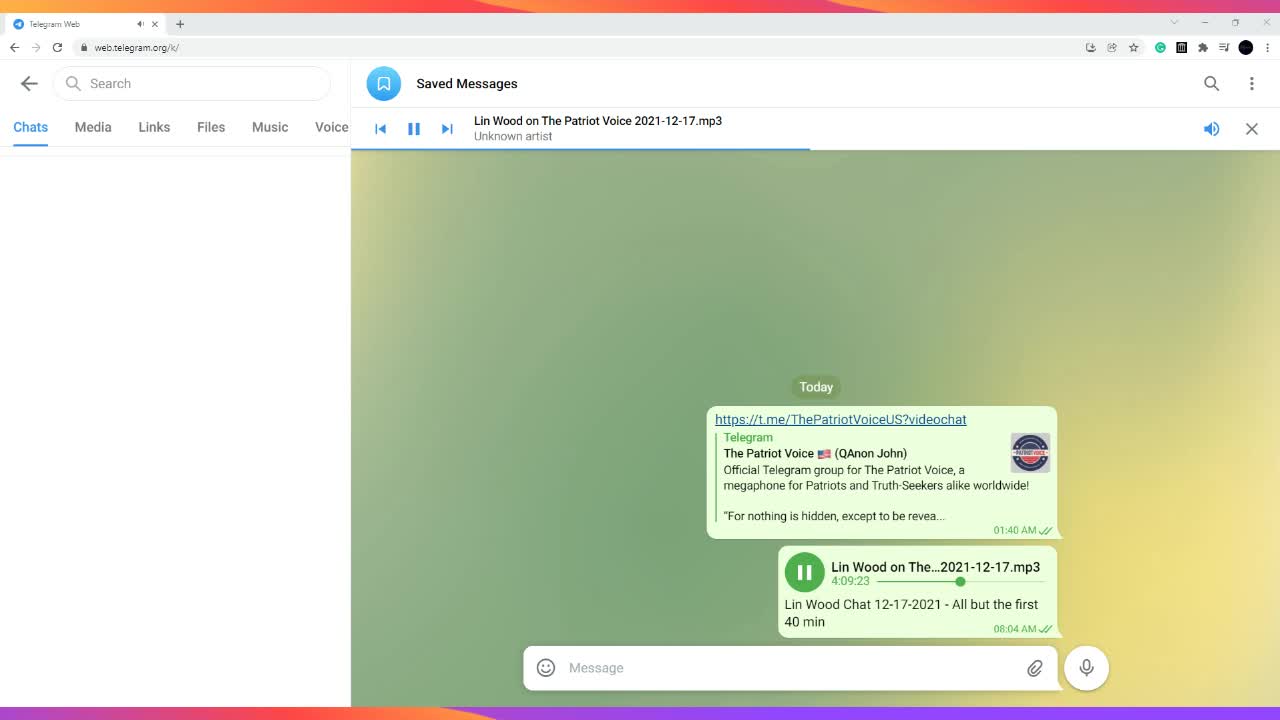Pause the mp3 in message bubble

tap(804, 573)
